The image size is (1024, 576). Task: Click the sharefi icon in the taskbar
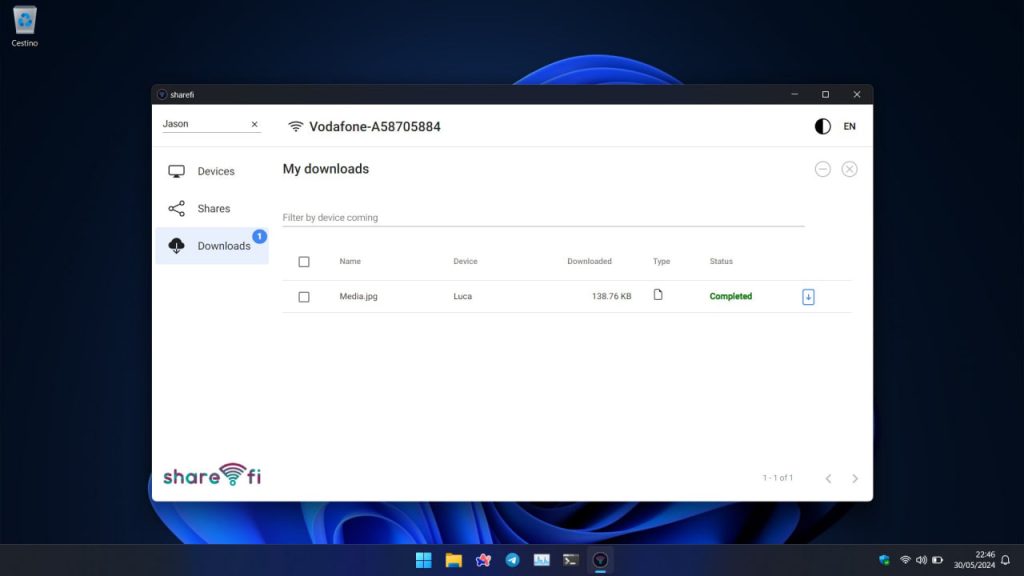[x=600, y=560]
